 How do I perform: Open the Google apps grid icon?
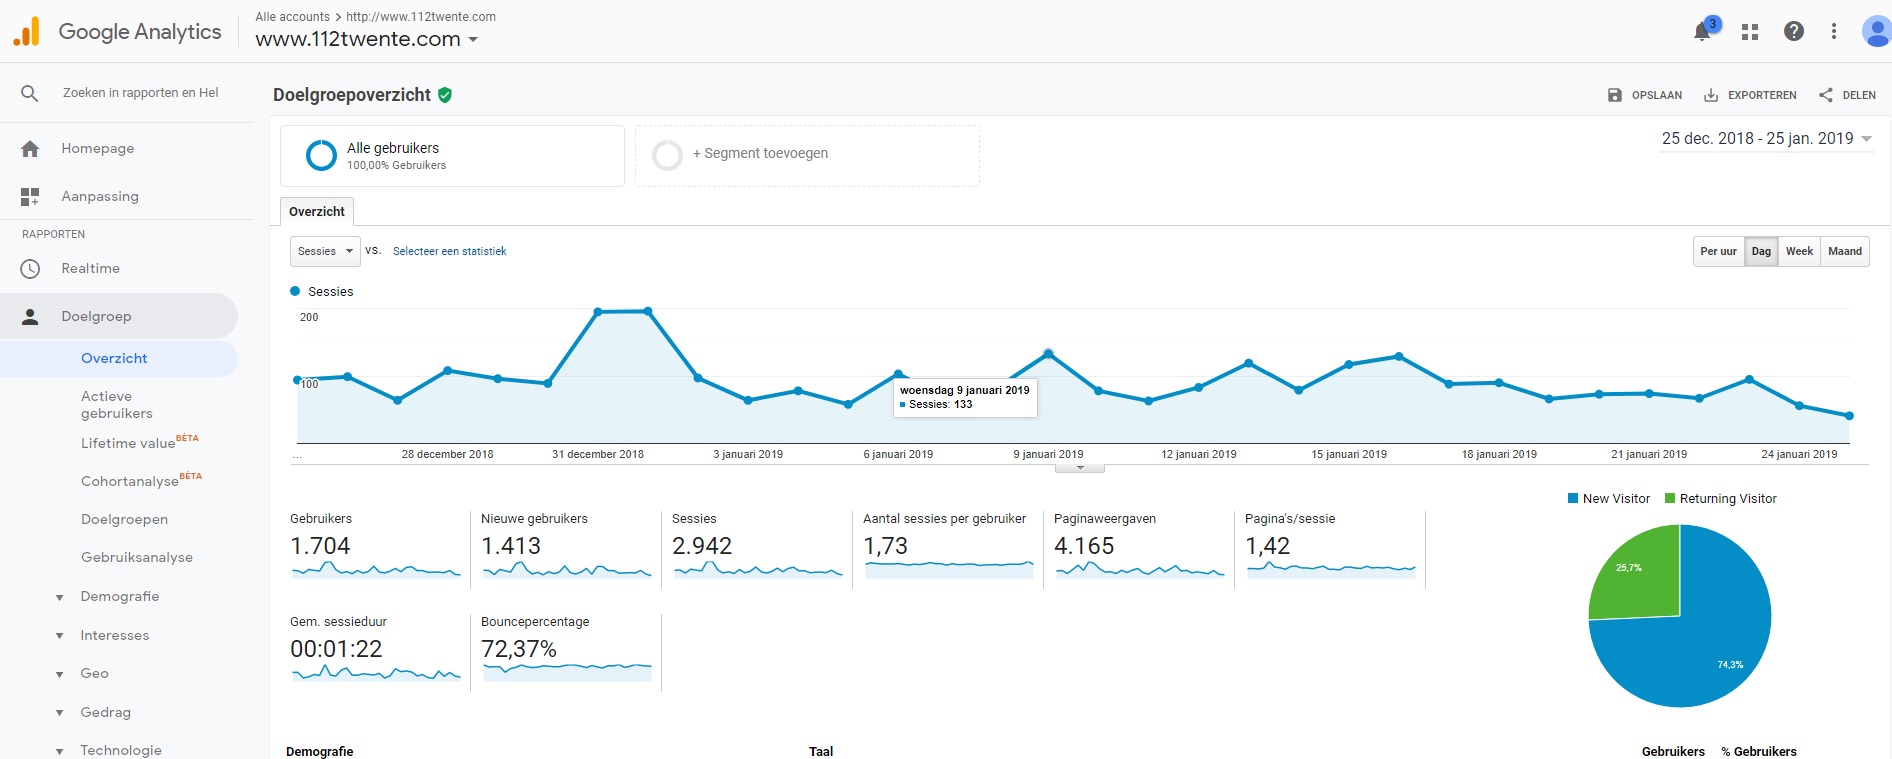pos(1750,32)
